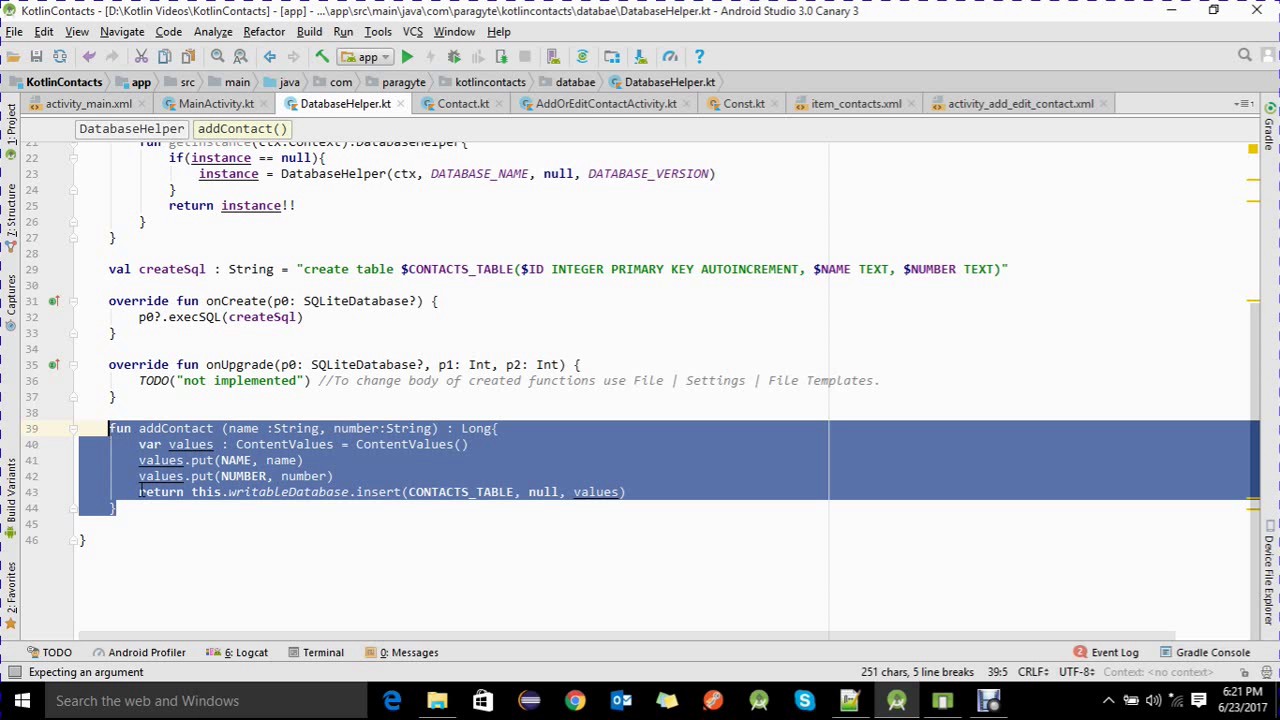Click the Windows search box in taskbar
Viewport: 1280px width, 720px height.
(x=205, y=701)
